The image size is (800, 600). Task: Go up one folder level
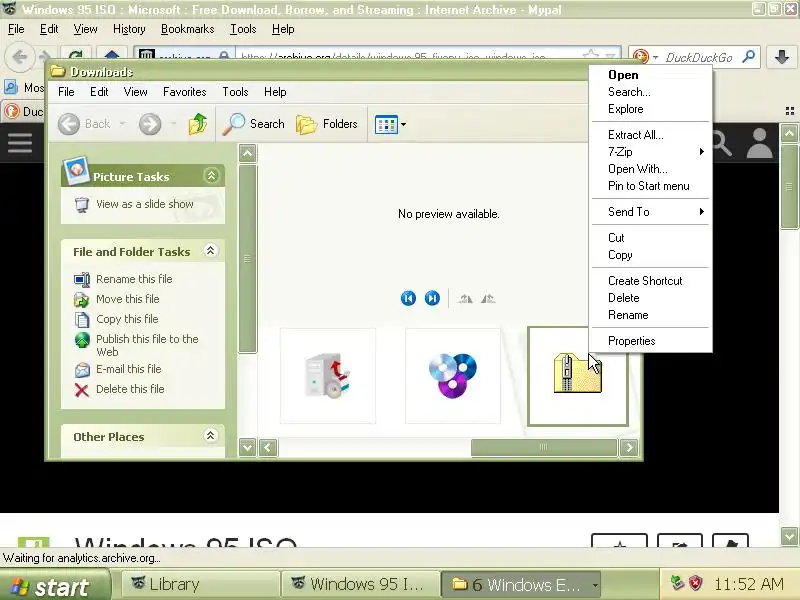pos(198,124)
